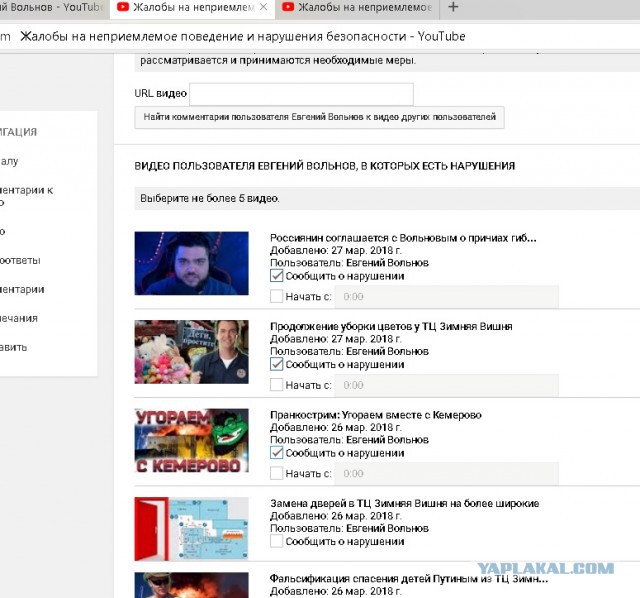The image size is (640, 598).
Task: Click title Россиянин соглашается с Вольновым о причинах
Action: click(403, 238)
